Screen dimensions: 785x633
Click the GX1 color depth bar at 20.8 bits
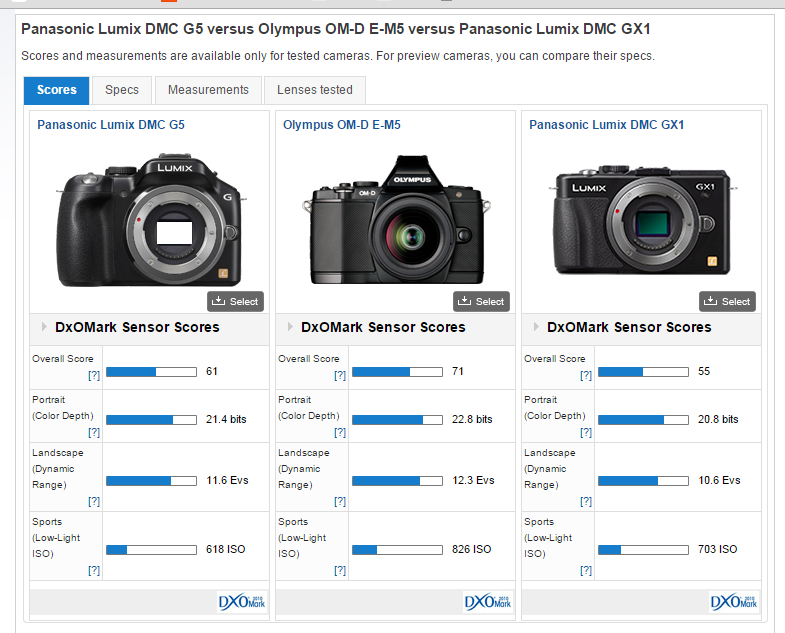pyautogui.click(x=643, y=420)
